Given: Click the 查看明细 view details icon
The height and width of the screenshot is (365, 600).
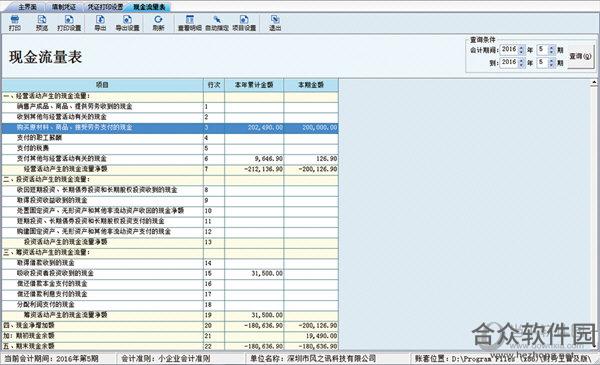Looking at the screenshot, I should click(190, 23).
